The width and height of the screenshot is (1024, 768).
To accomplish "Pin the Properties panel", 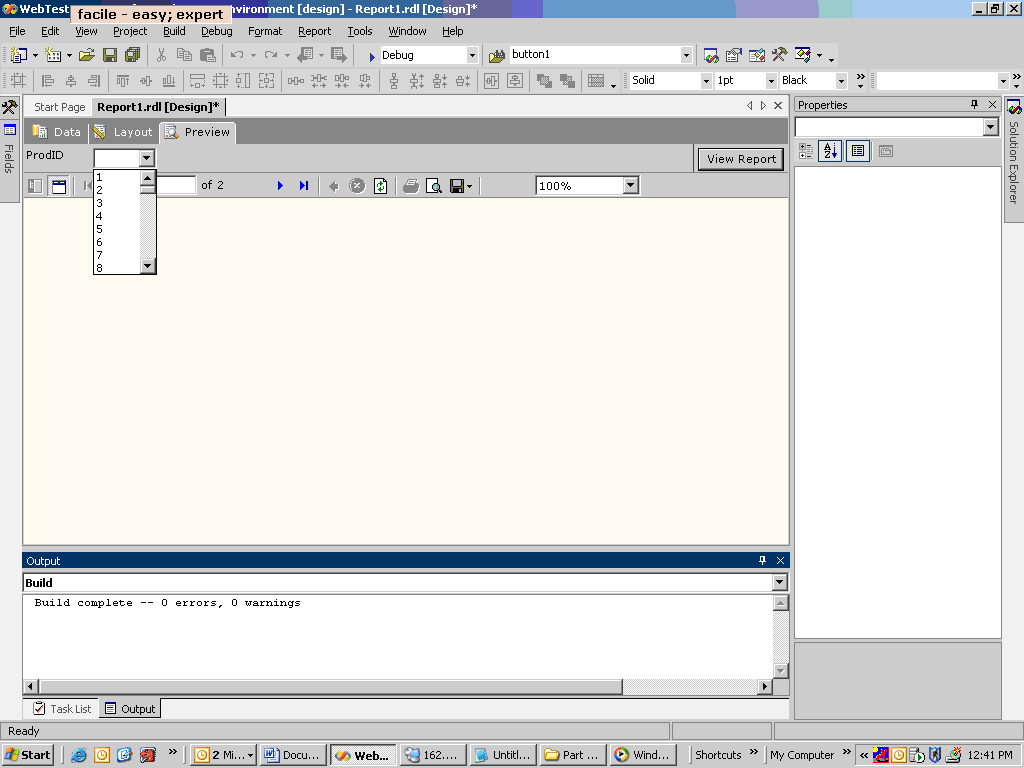I will click(974, 104).
